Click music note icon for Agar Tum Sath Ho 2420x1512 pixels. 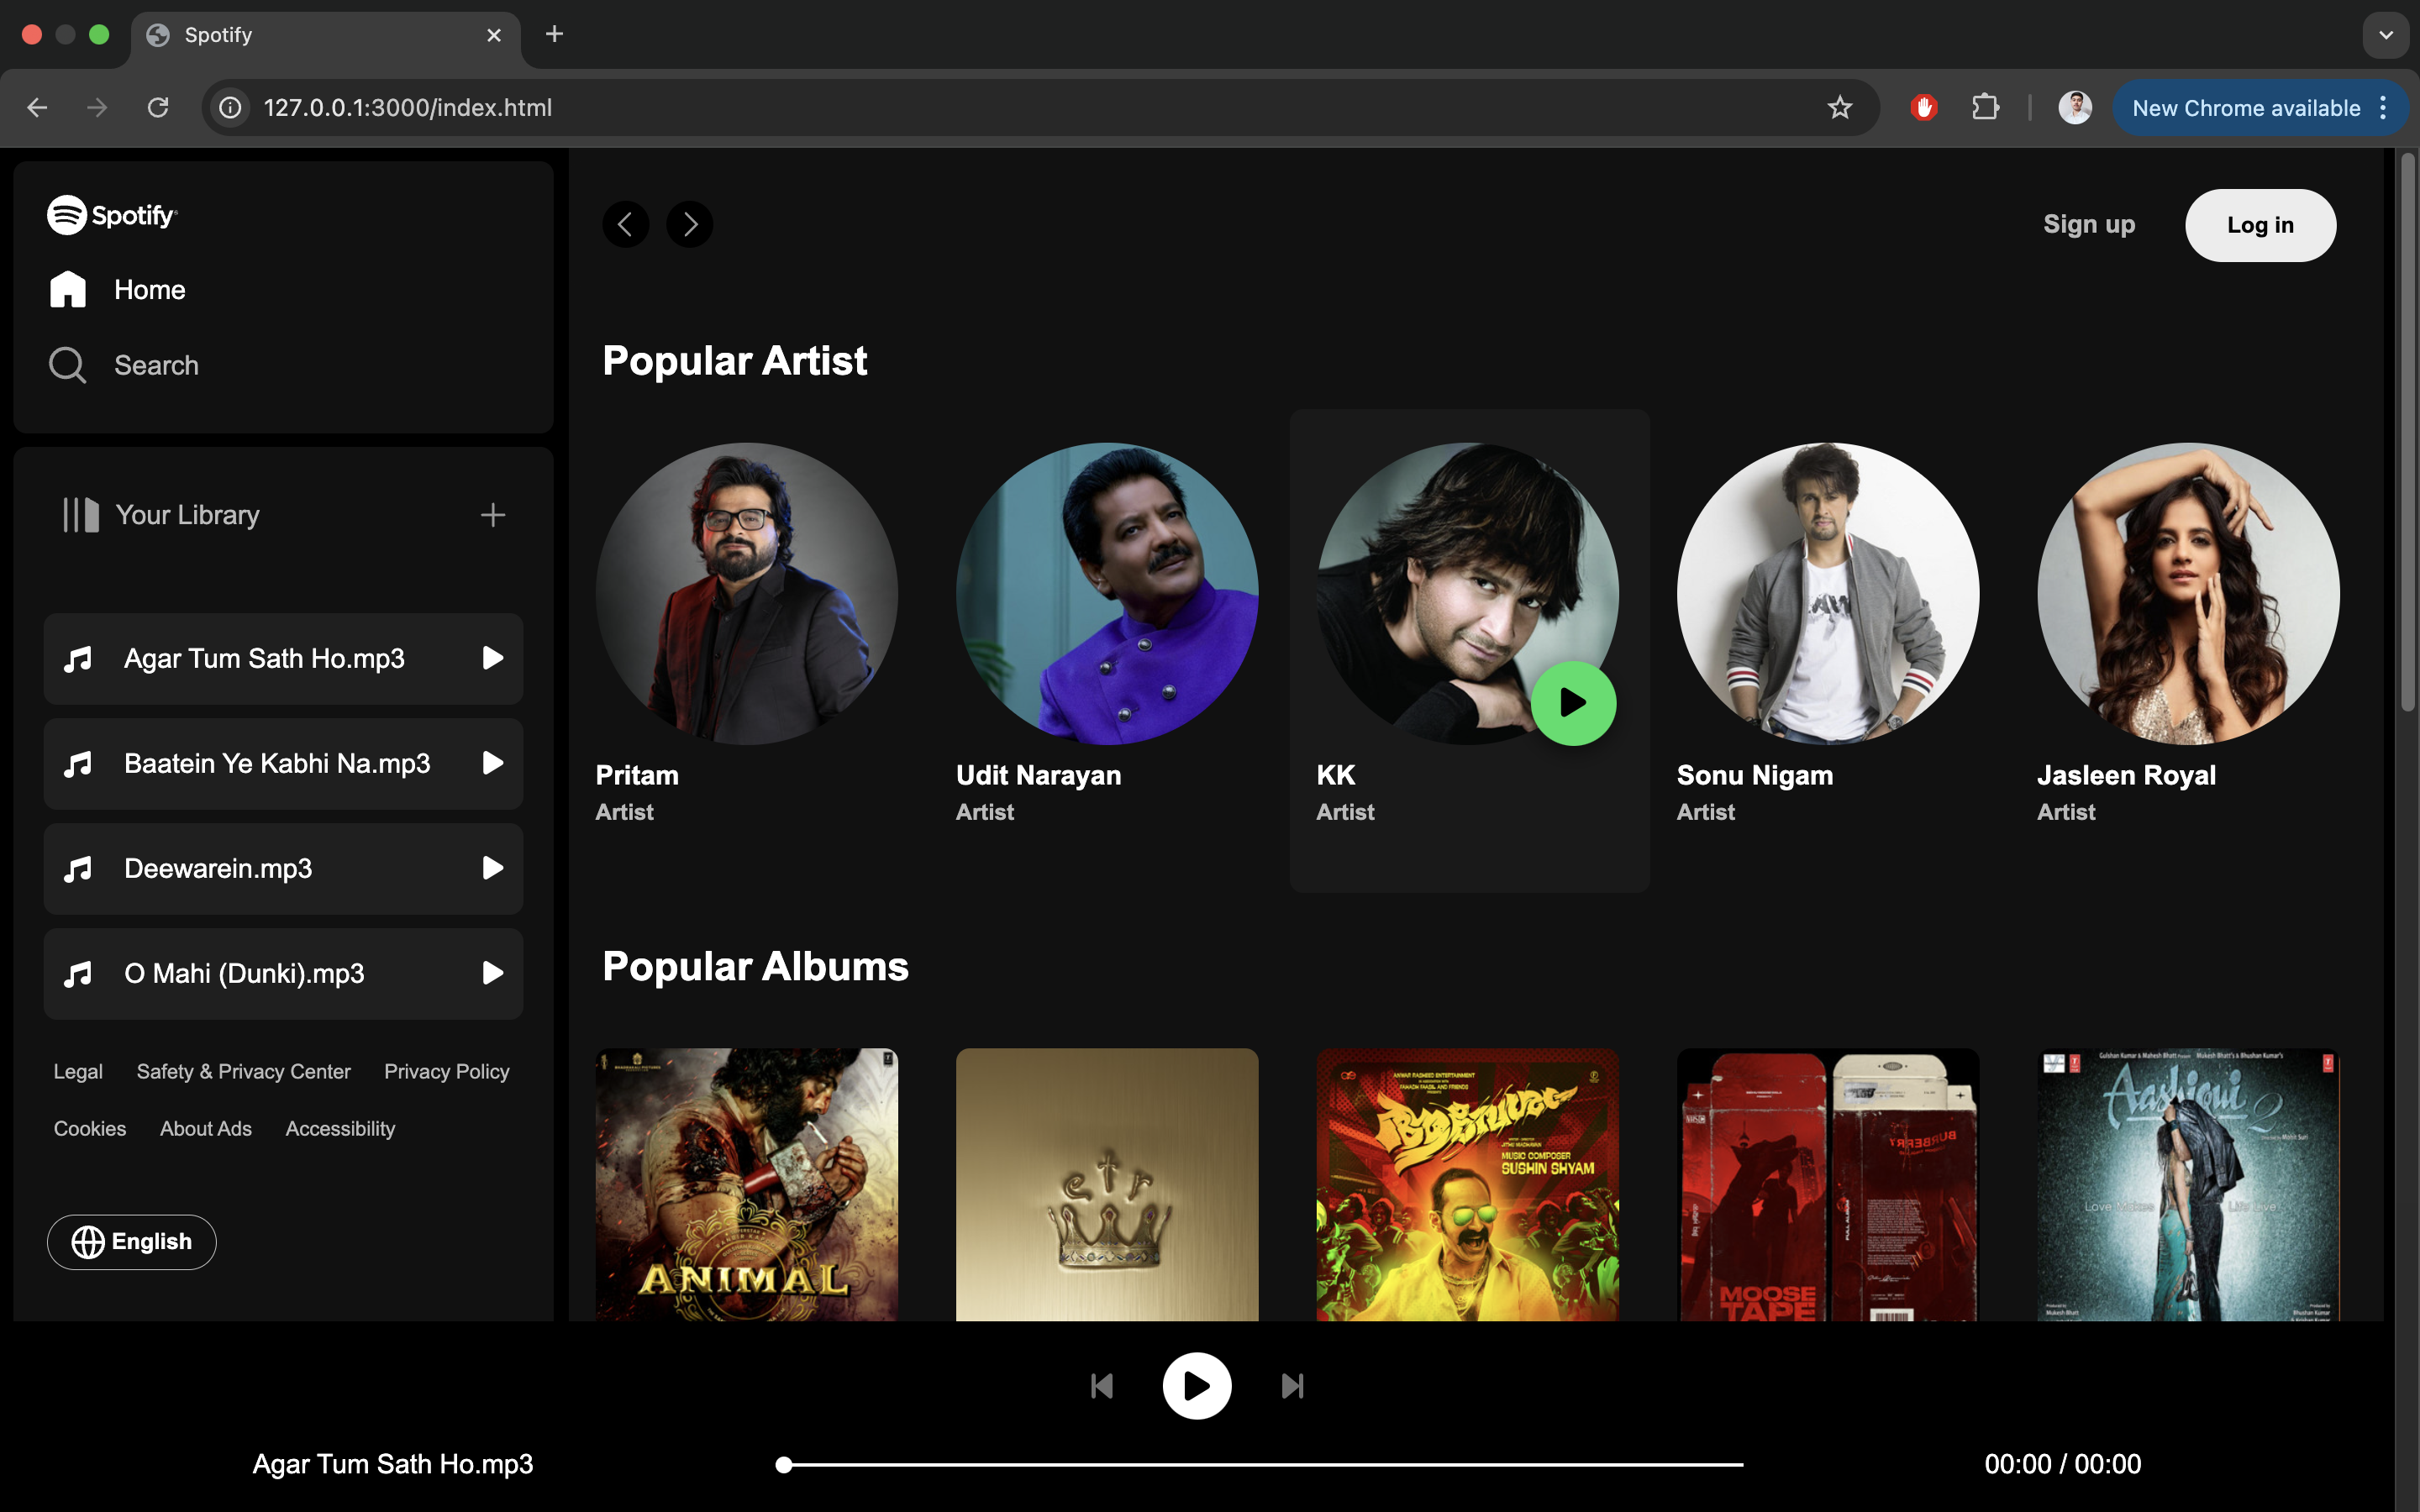(78, 659)
